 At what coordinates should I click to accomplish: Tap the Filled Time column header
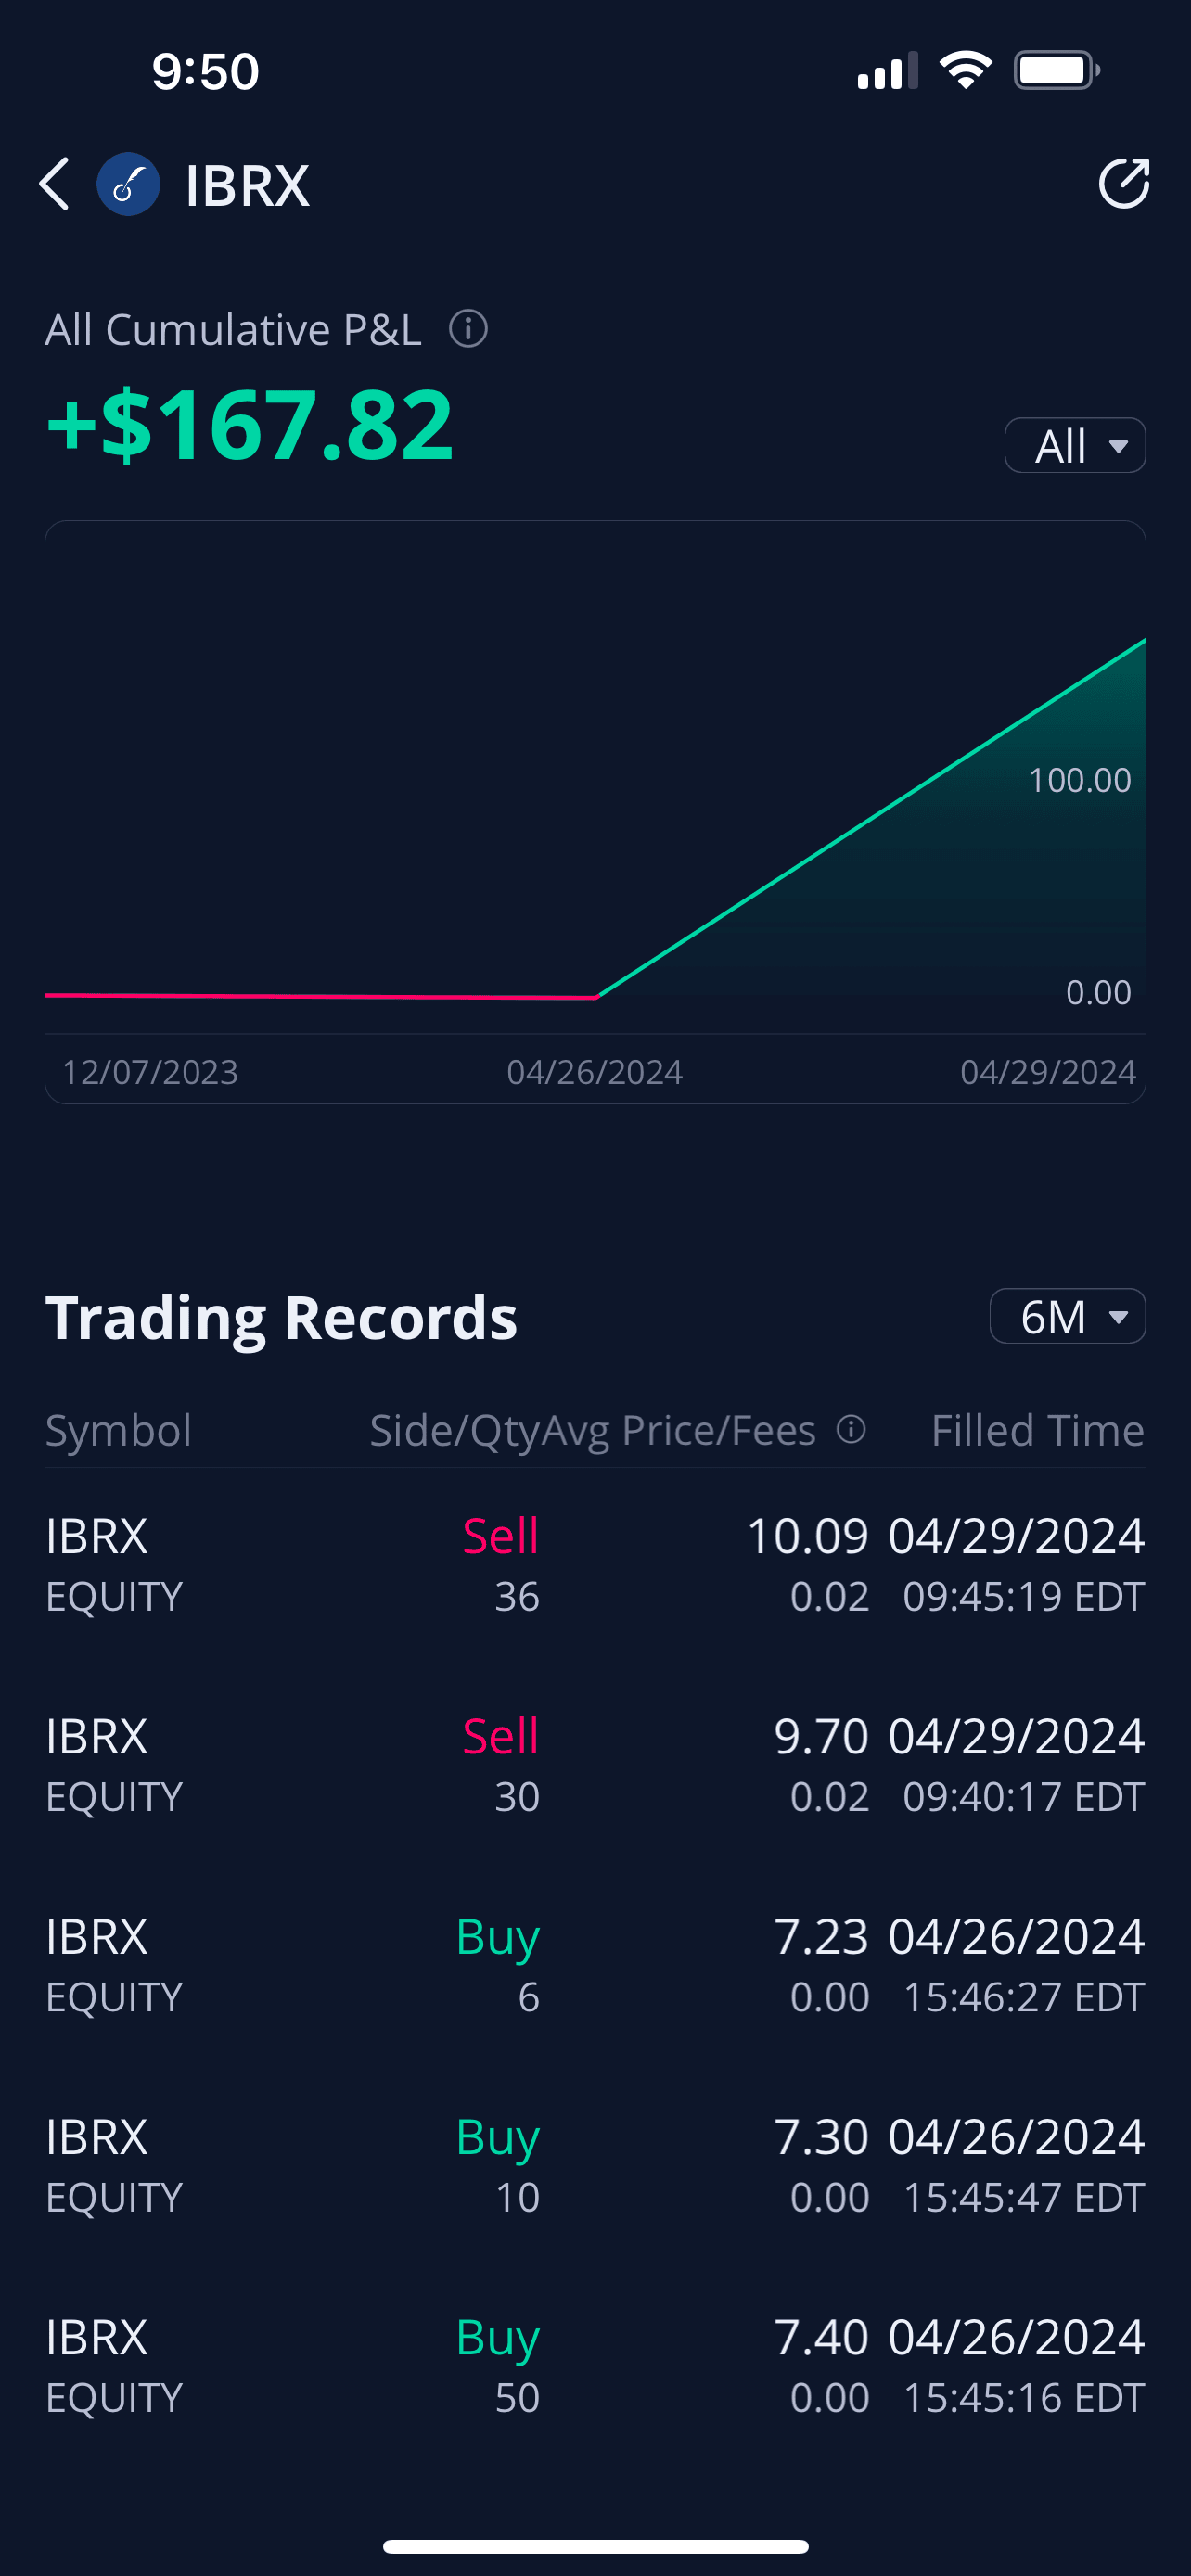(x=1037, y=1431)
